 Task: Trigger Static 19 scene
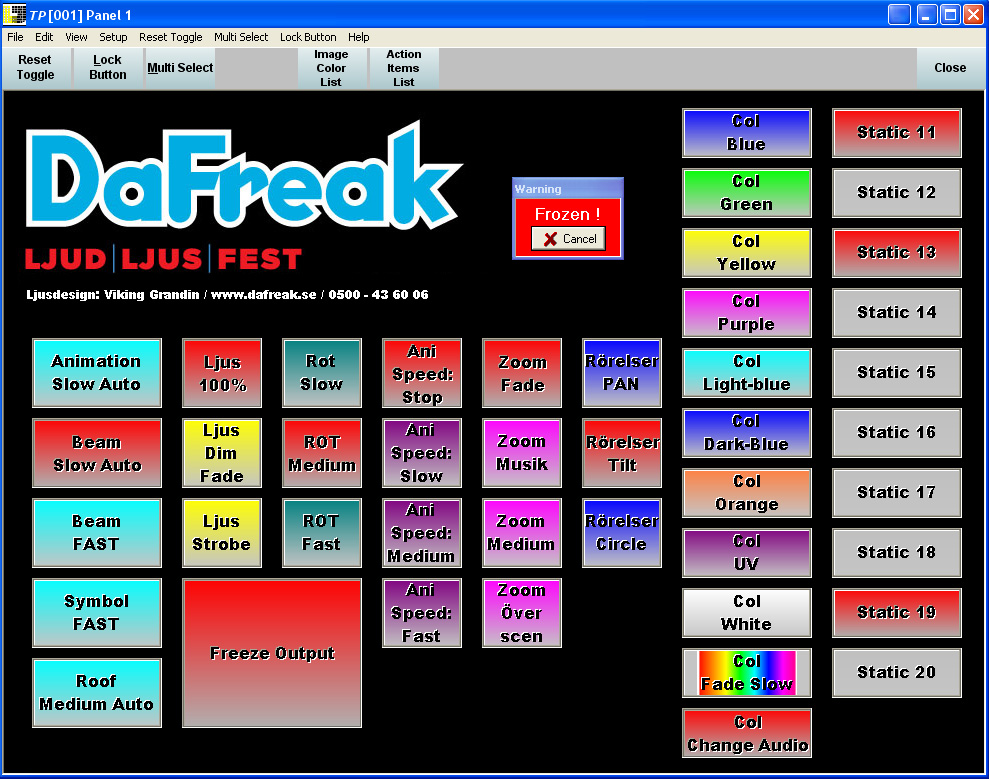click(897, 613)
